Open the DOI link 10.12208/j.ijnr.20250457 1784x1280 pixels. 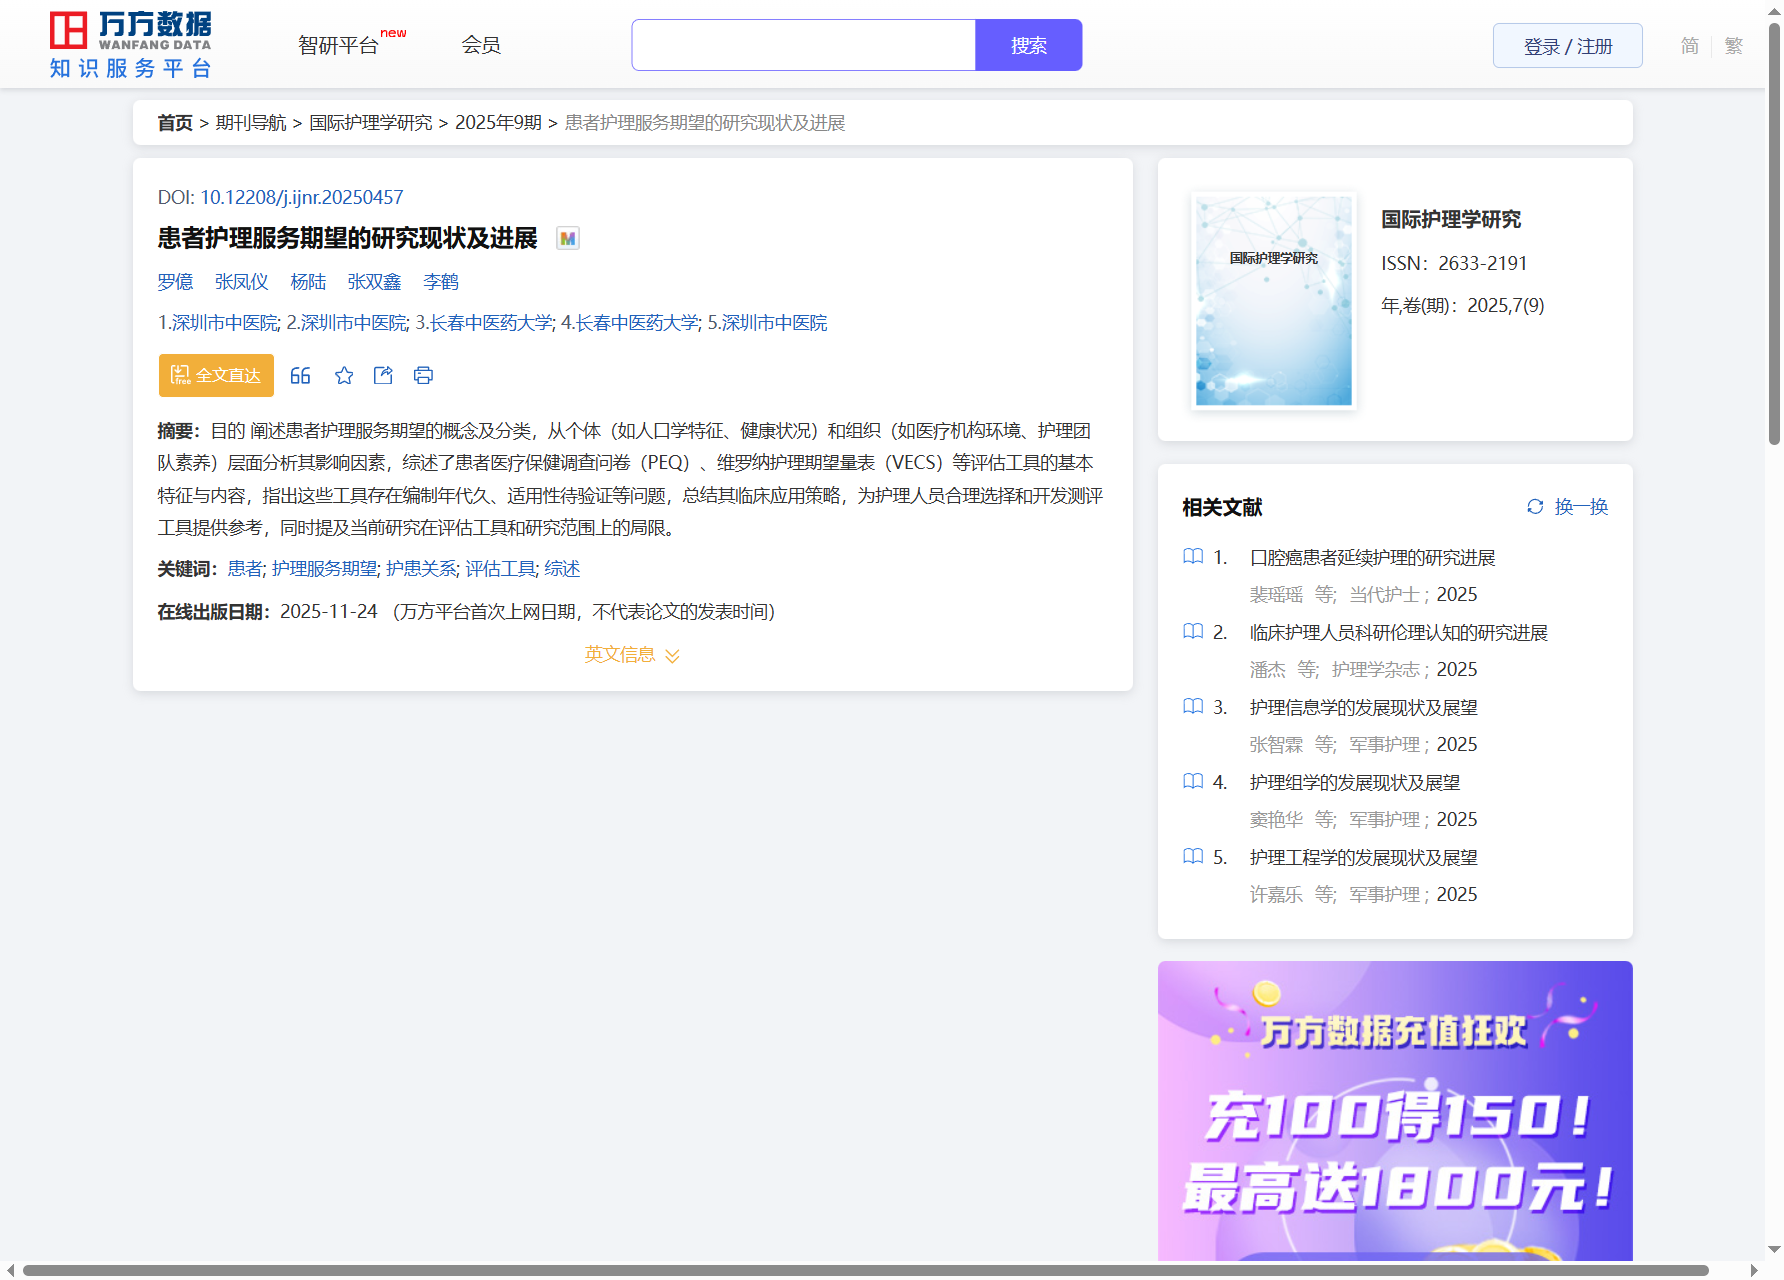(x=301, y=198)
